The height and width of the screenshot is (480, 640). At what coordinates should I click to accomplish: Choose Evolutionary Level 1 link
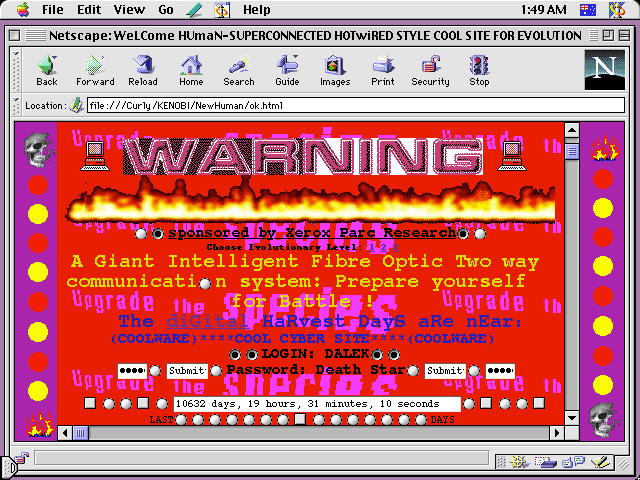click(371, 247)
